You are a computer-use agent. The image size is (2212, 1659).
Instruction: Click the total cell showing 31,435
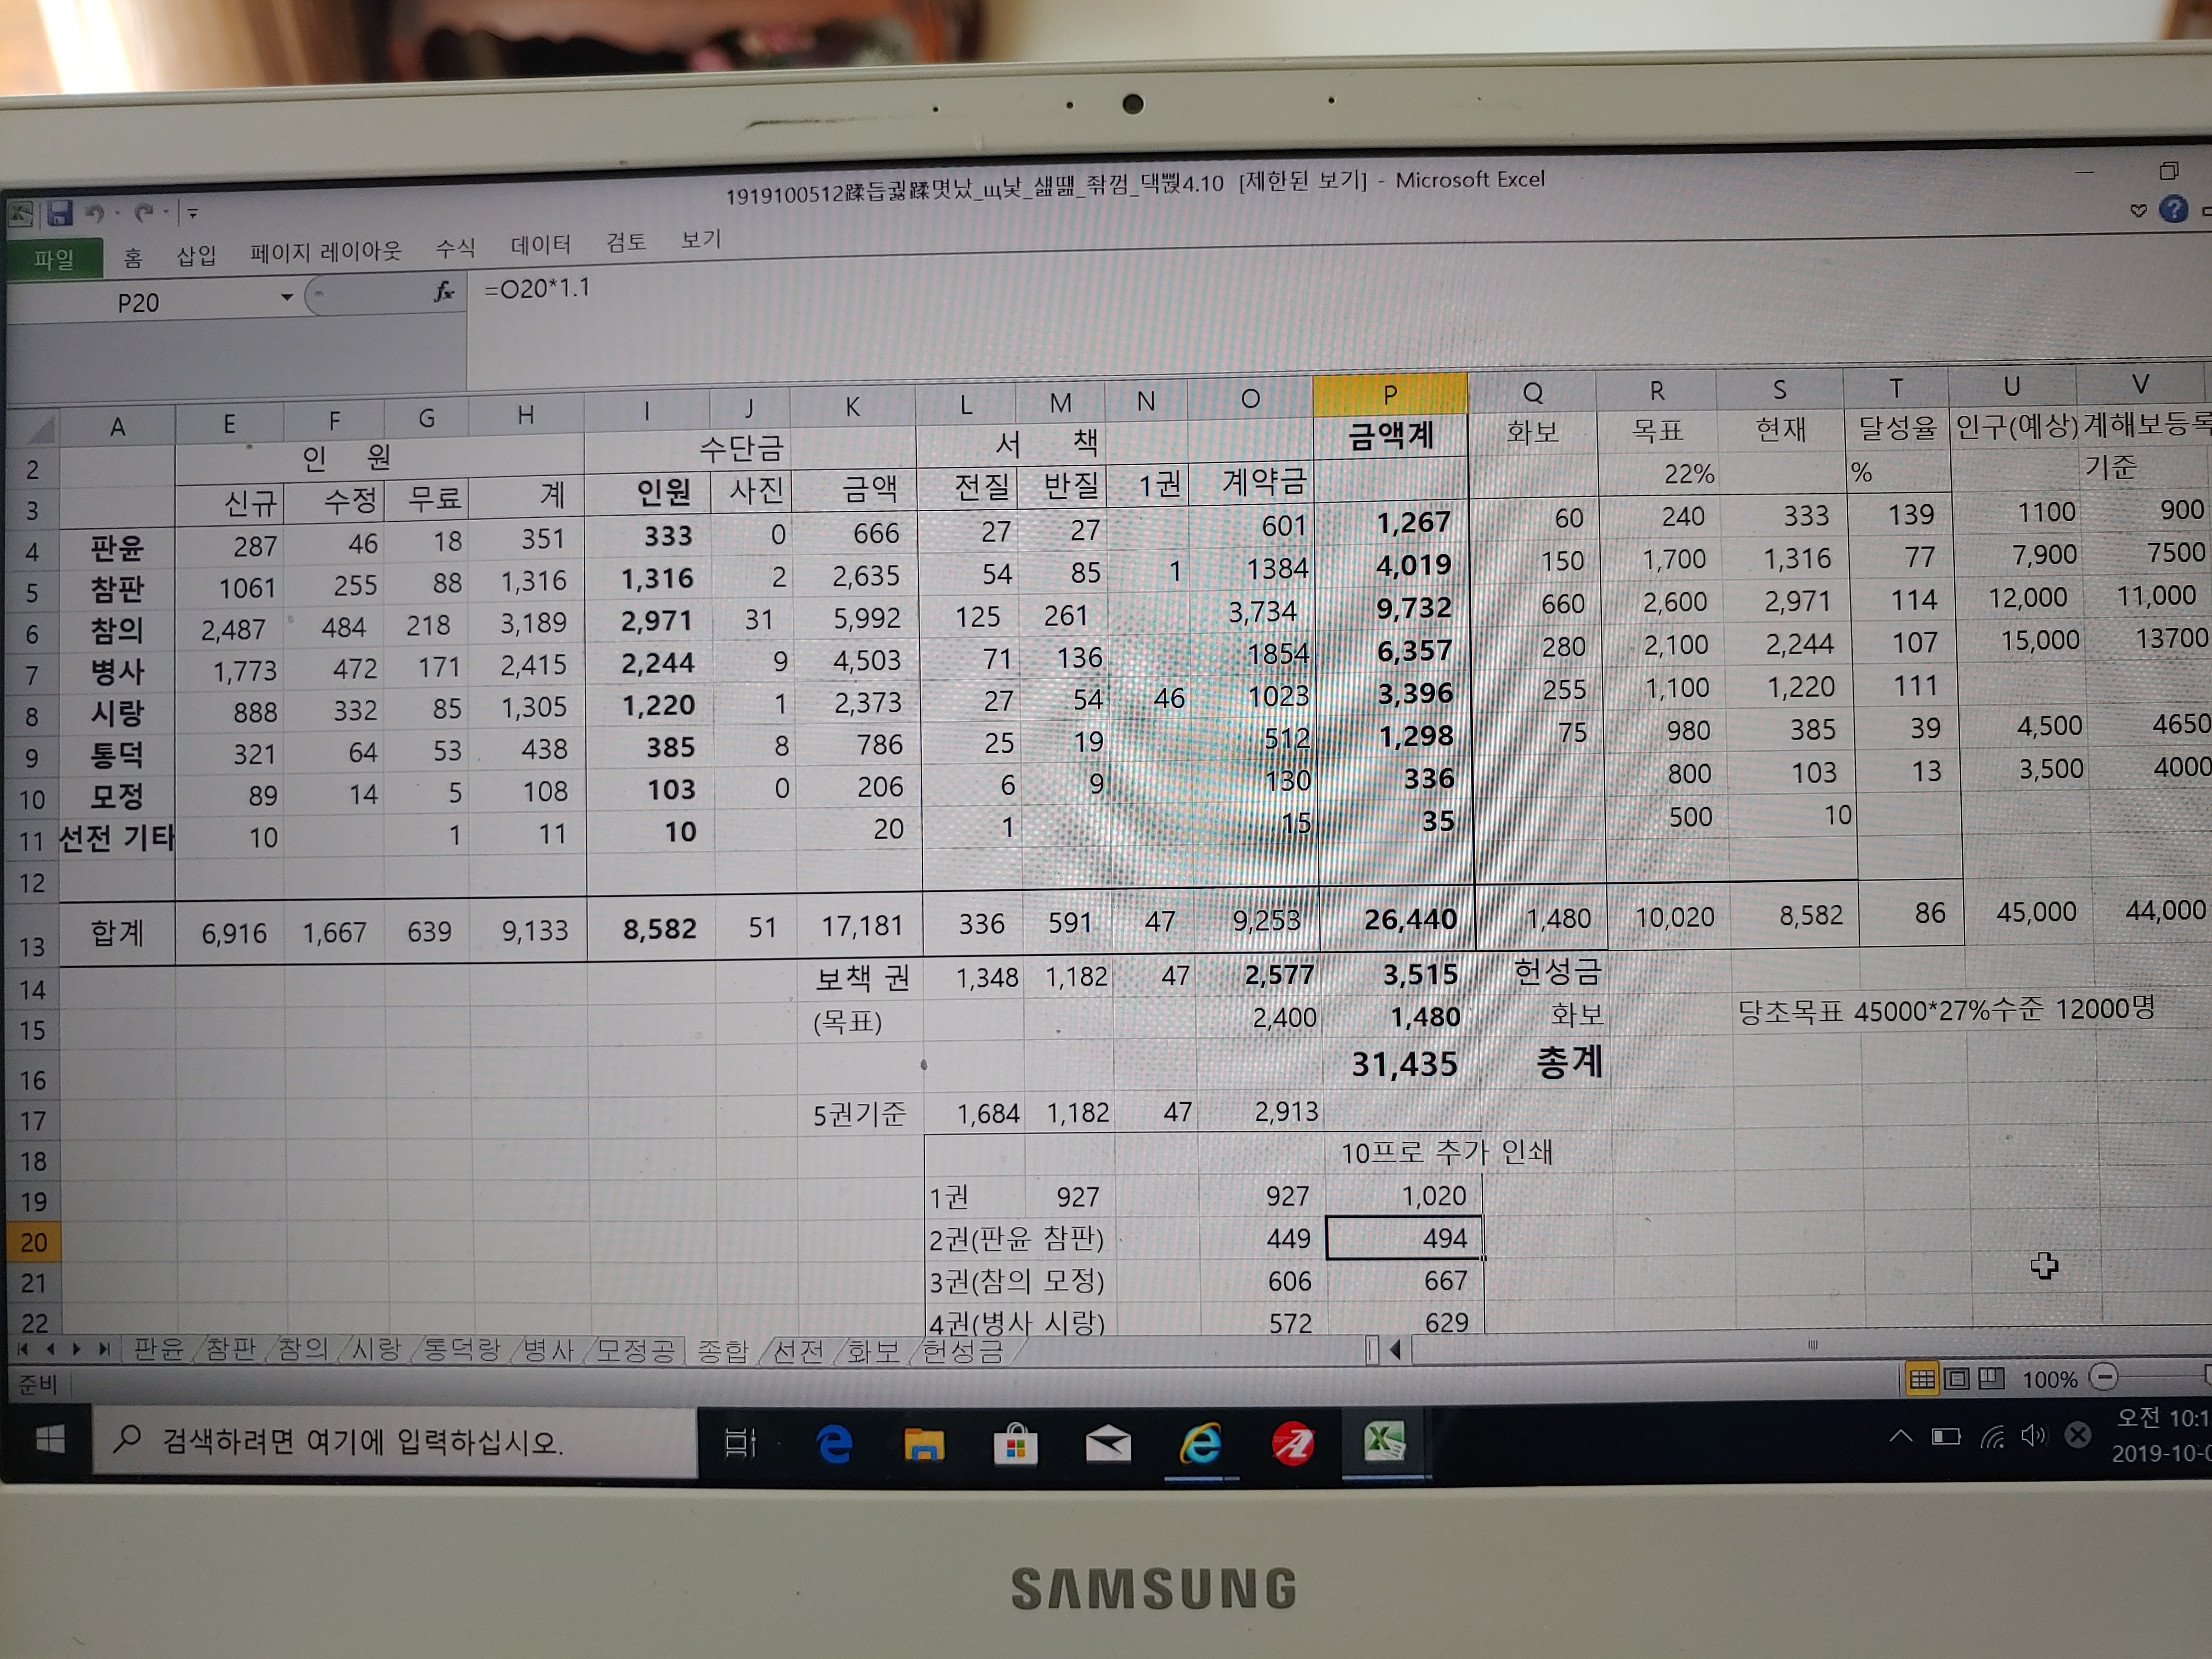(x=1403, y=1064)
